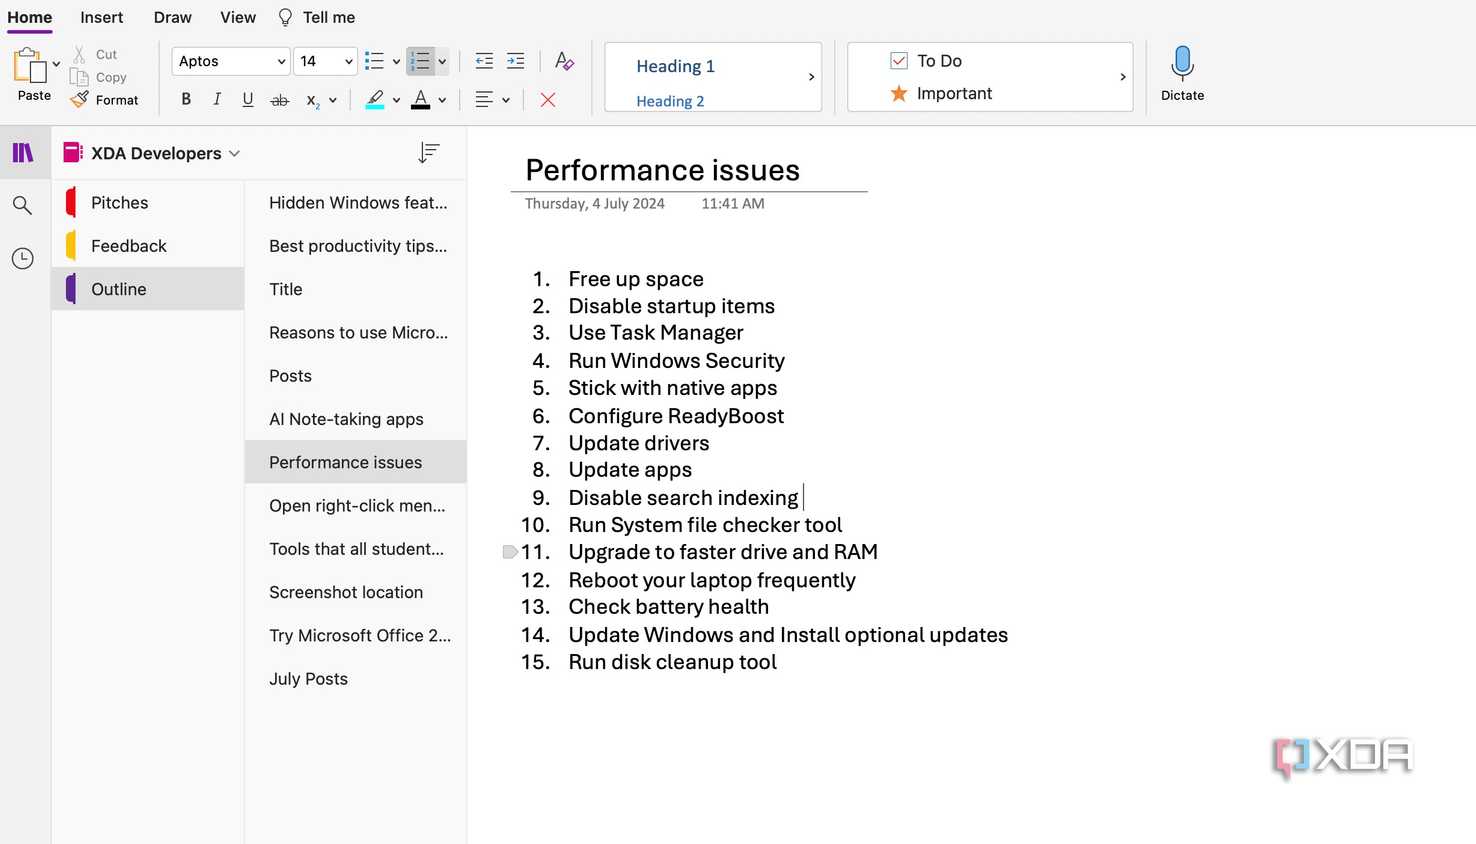Viewport: 1476px width, 844px height.
Task: Increase the indent level
Action: coord(516,61)
